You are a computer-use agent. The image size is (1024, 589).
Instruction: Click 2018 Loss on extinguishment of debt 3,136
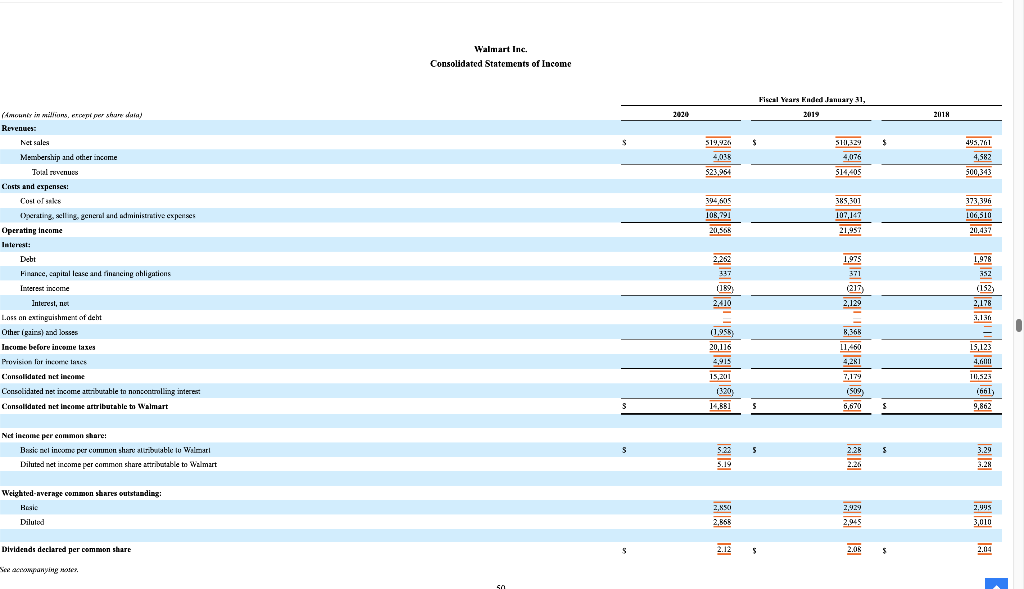pos(982,318)
